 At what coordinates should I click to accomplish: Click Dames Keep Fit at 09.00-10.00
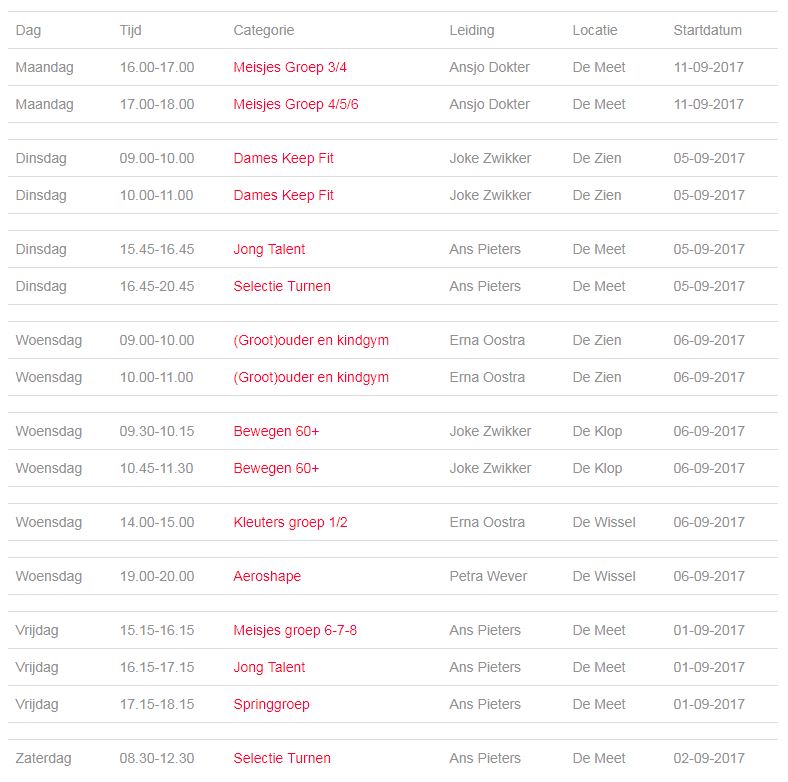coord(283,158)
